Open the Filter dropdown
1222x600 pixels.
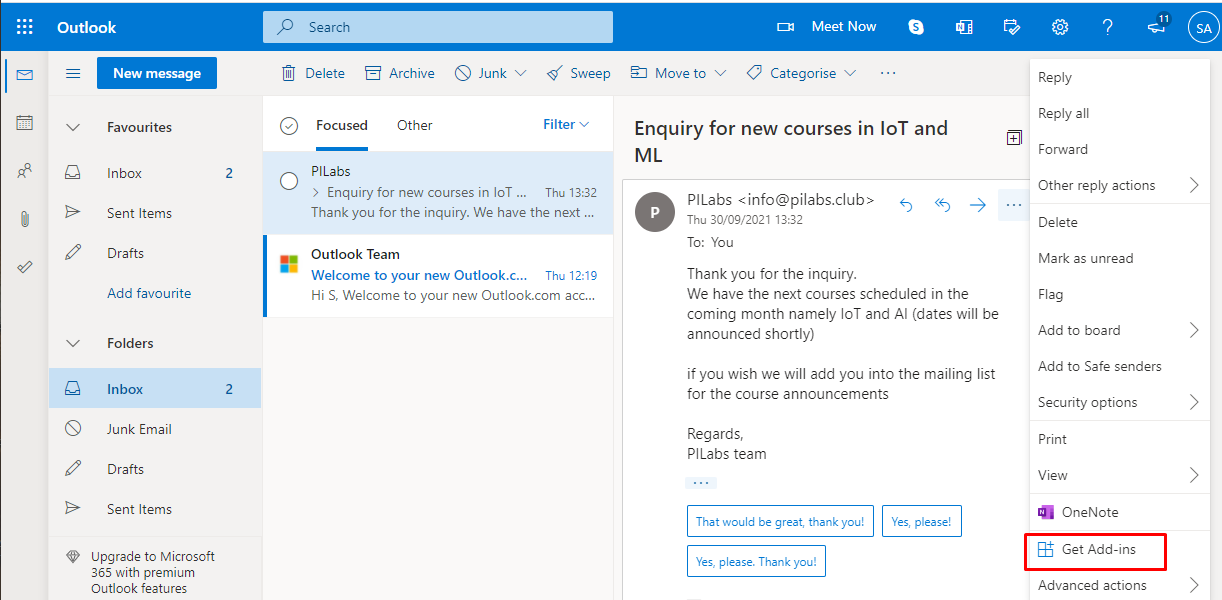(566, 124)
